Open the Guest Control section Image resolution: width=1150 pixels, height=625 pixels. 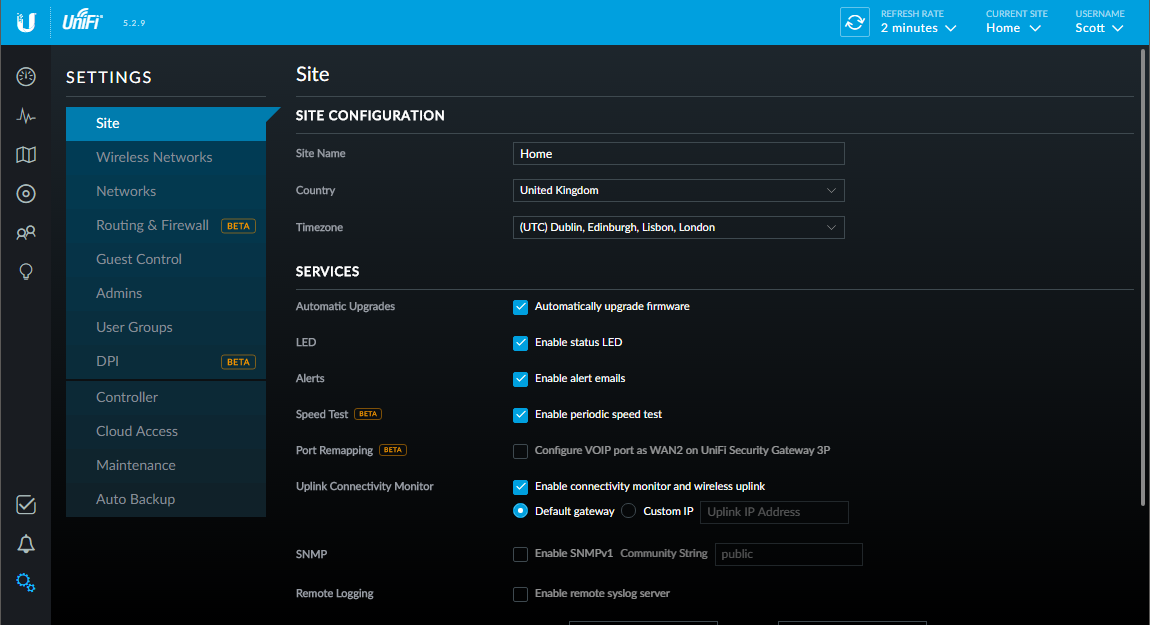coord(138,258)
